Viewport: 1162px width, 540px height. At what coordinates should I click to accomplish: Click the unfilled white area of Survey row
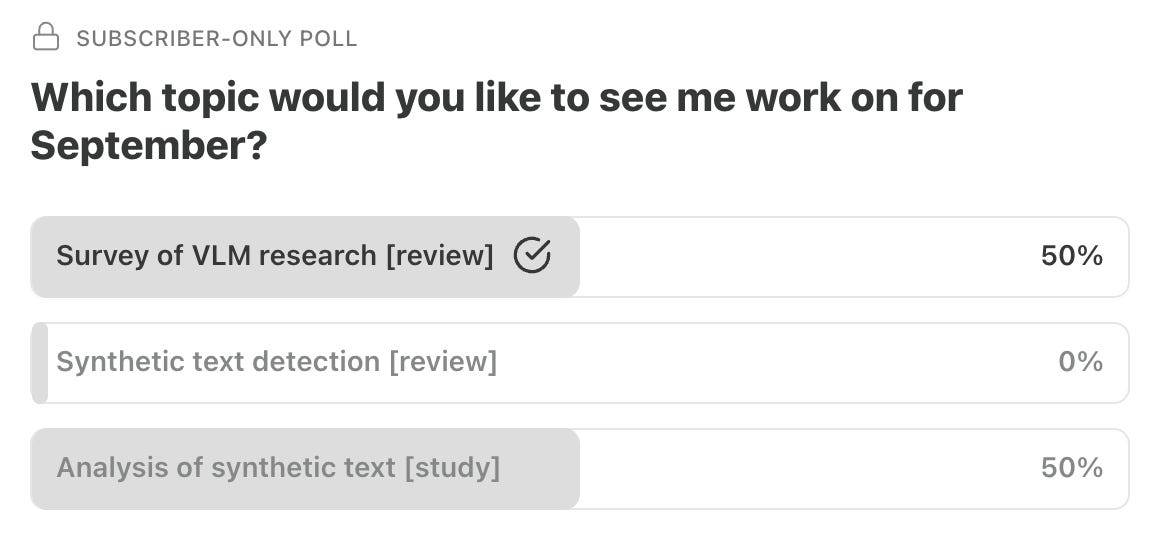[800, 257]
